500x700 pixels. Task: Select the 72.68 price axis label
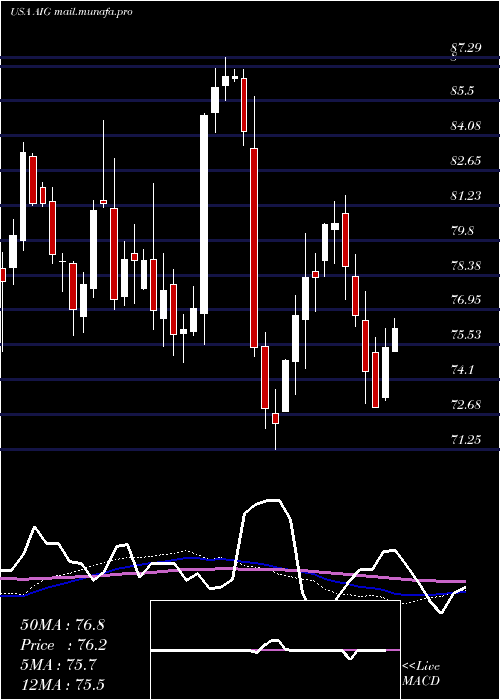click(467, 405)
